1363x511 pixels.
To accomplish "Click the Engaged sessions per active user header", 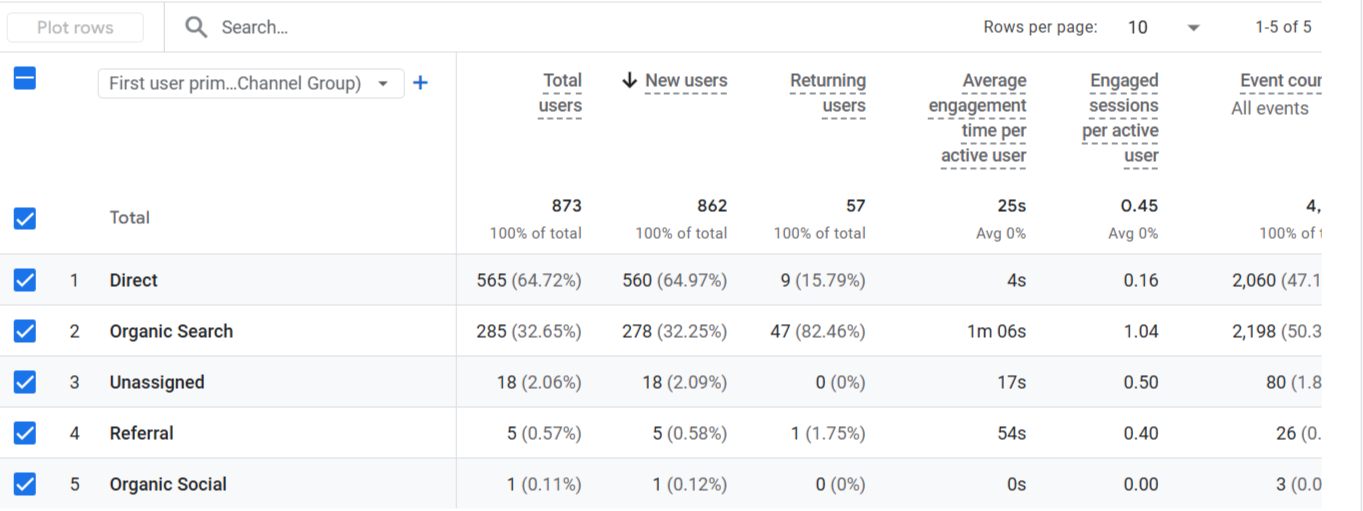I will (x=1121, y=118).
